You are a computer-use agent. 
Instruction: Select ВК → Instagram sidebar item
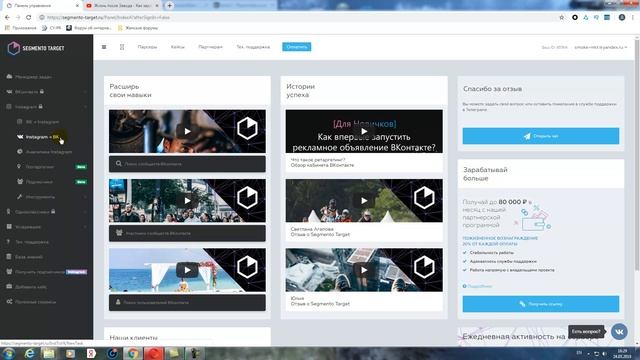point(42,122)
